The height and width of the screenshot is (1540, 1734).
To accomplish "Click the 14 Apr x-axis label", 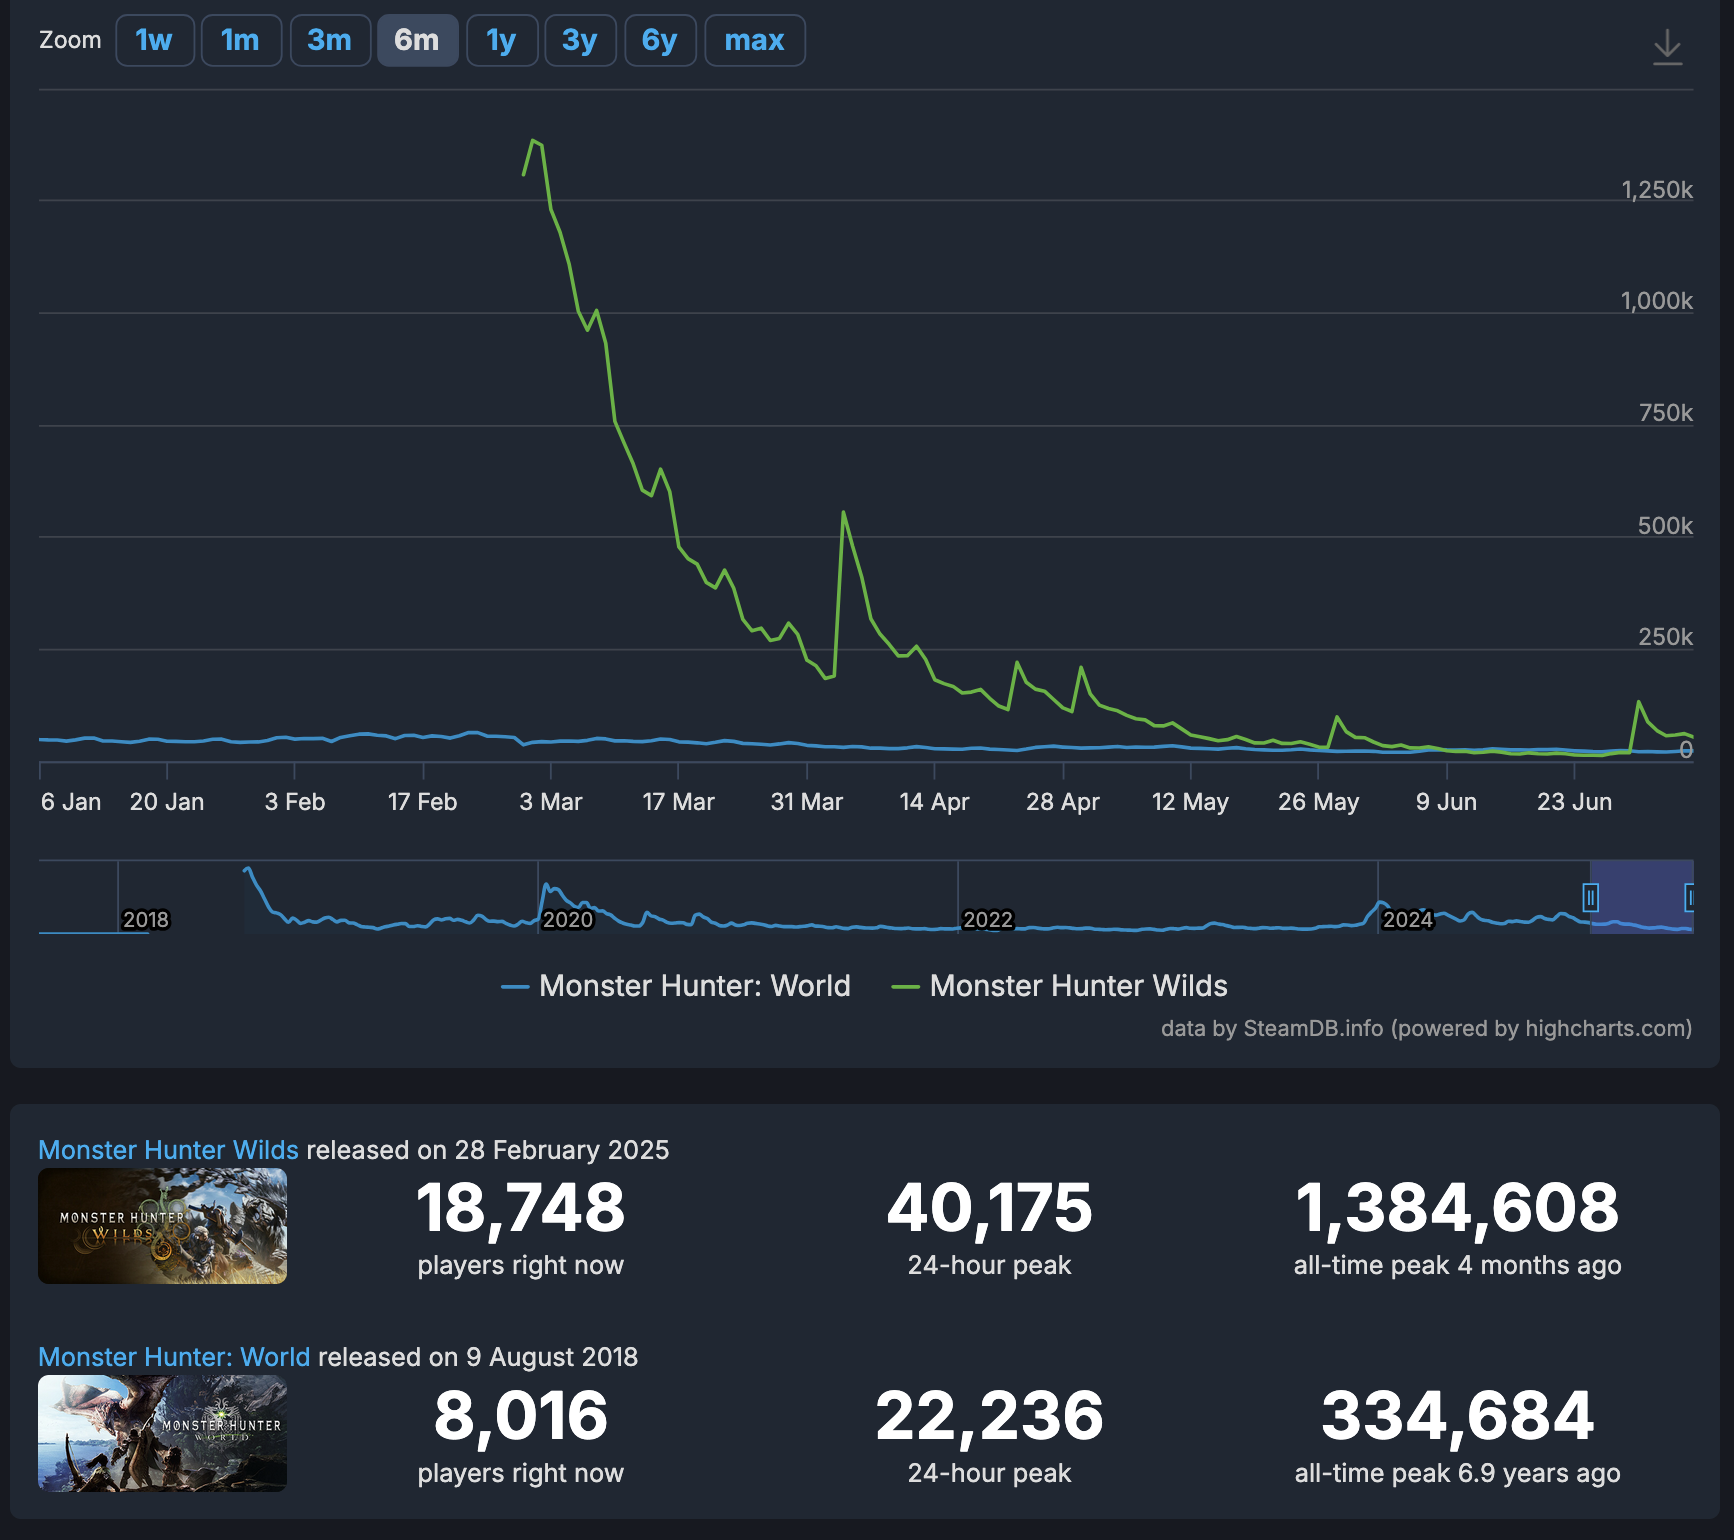I will [934, 802].
